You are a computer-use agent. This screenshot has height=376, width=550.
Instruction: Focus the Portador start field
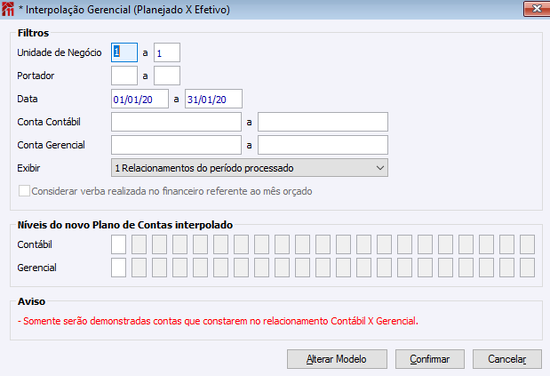(x=124, y=76)
